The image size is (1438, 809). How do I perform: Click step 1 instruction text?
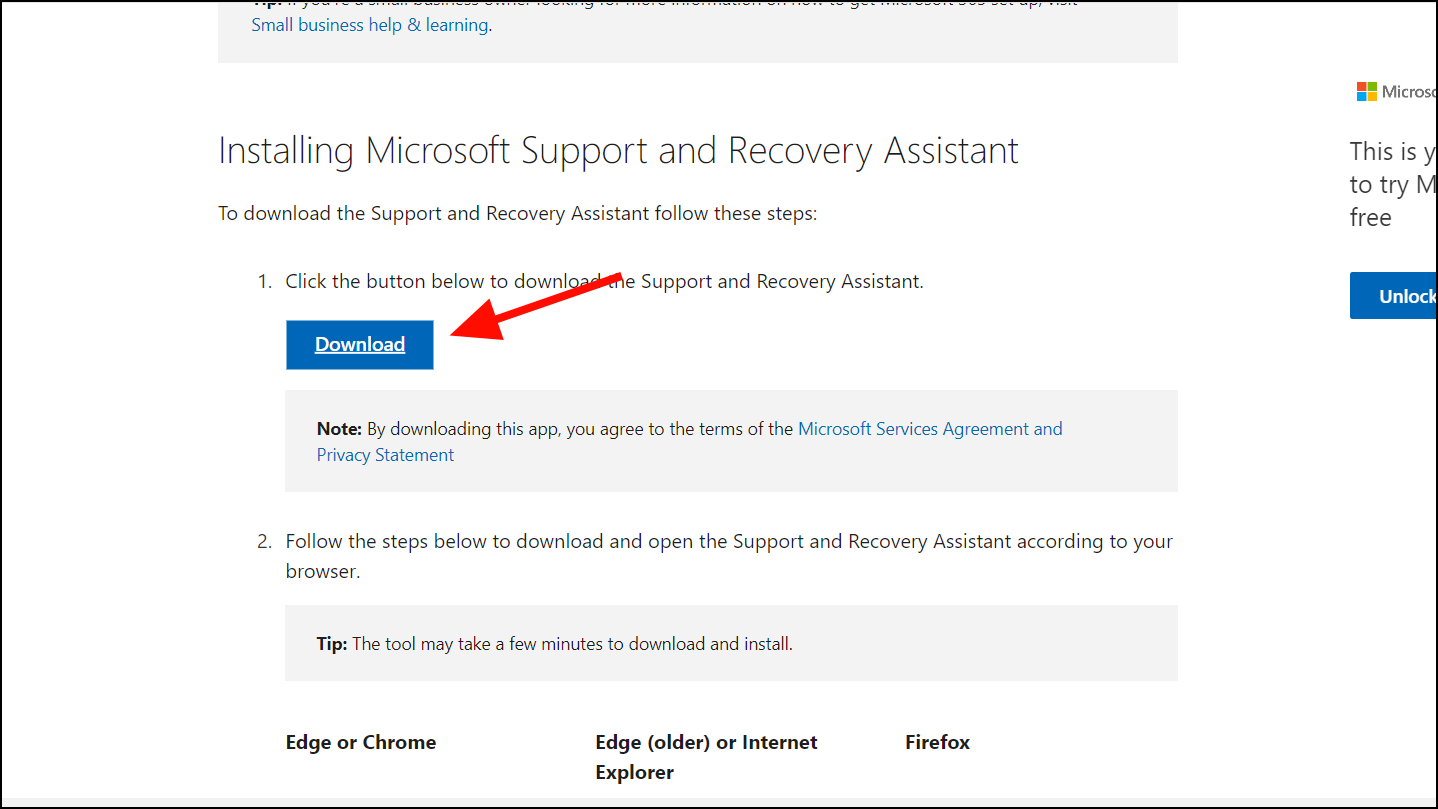tap(604, 281)
